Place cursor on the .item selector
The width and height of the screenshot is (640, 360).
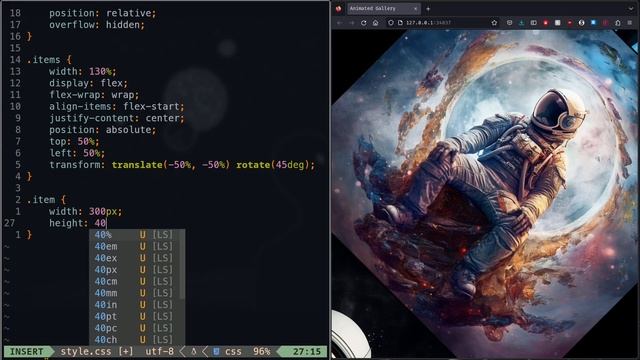(41, 200)
